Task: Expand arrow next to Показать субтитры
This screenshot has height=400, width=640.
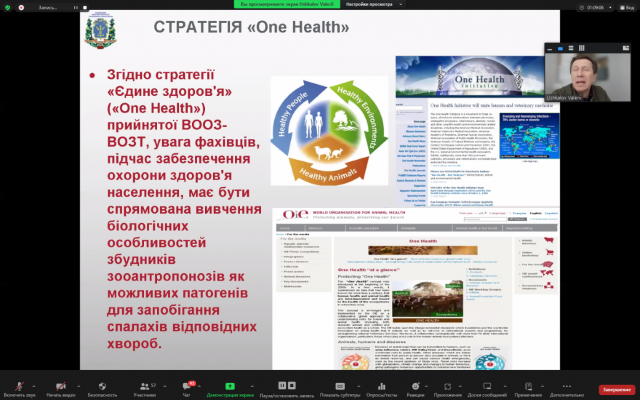Action: (358, 386)
